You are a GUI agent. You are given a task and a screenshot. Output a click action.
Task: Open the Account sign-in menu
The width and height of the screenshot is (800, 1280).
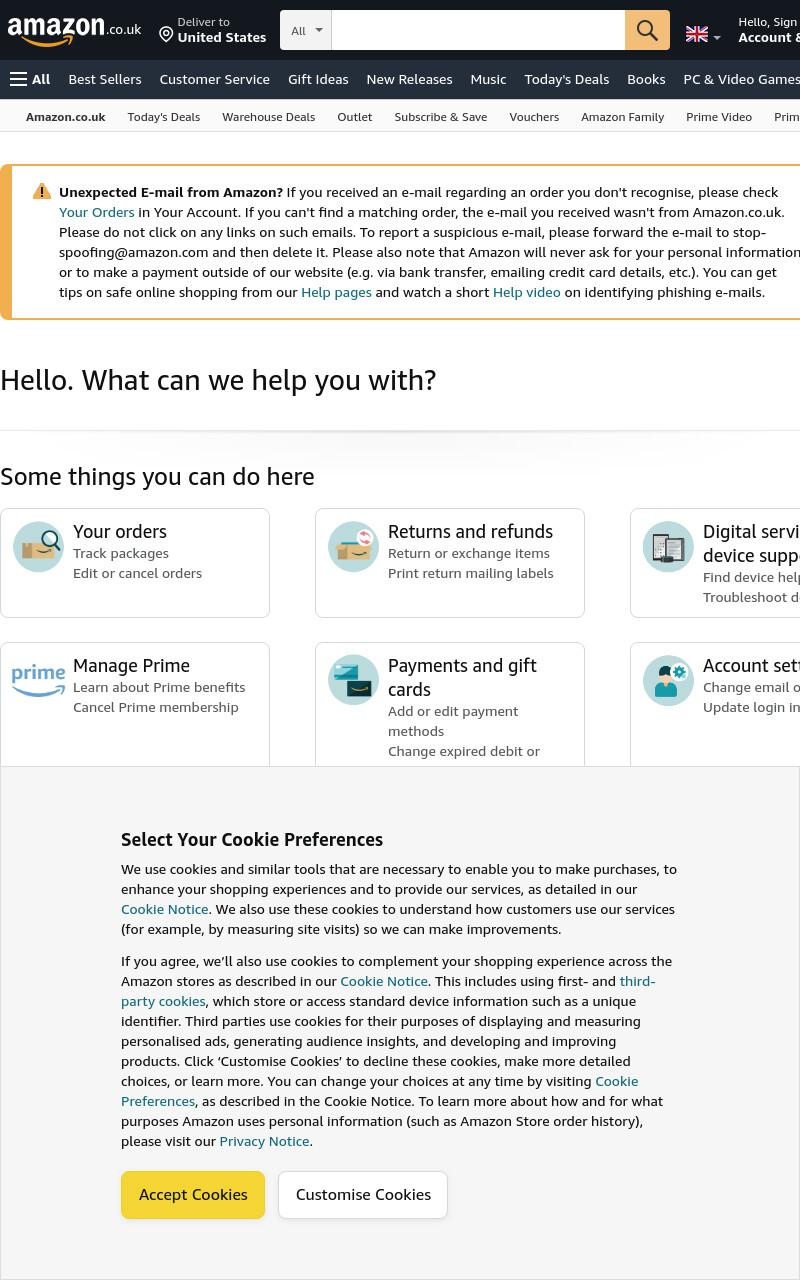tap(768, 30)
